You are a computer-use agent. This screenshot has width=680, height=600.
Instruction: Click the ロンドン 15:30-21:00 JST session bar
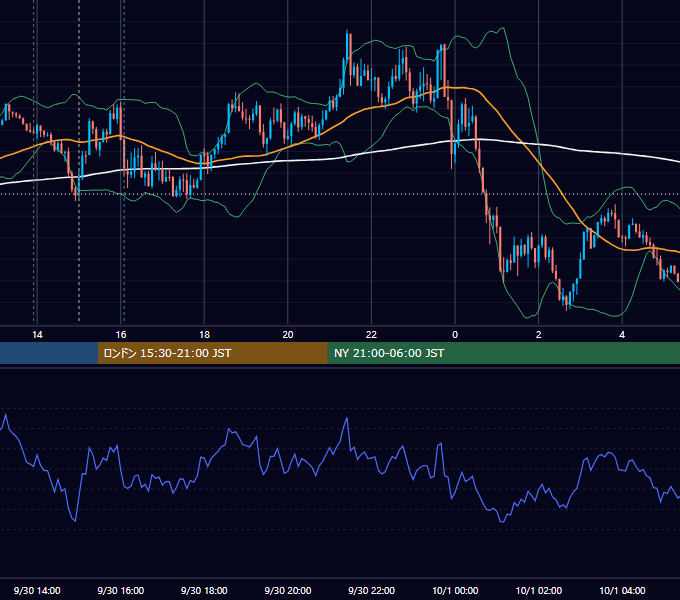tap(212, 353)
